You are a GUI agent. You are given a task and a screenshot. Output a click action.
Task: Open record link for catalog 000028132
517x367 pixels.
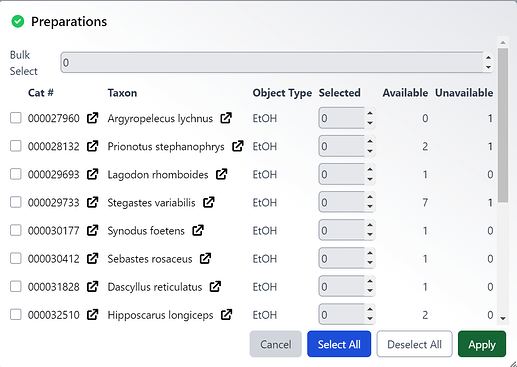pos(92,146)
